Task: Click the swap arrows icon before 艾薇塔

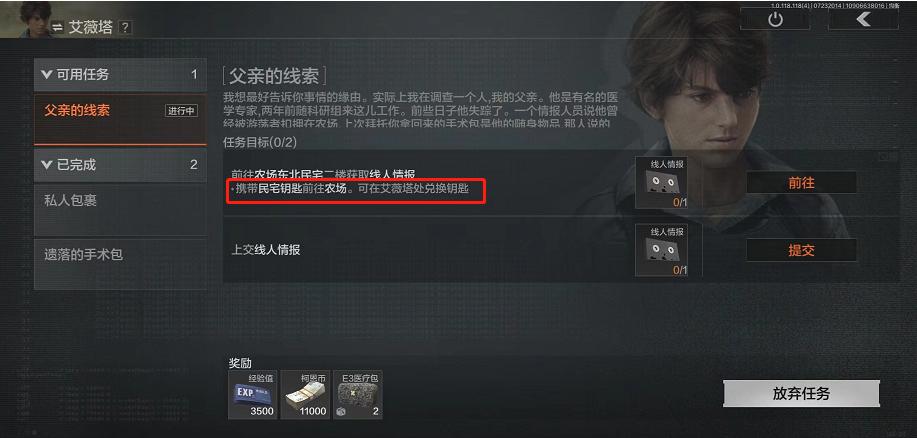Action: tap(58, 27)
